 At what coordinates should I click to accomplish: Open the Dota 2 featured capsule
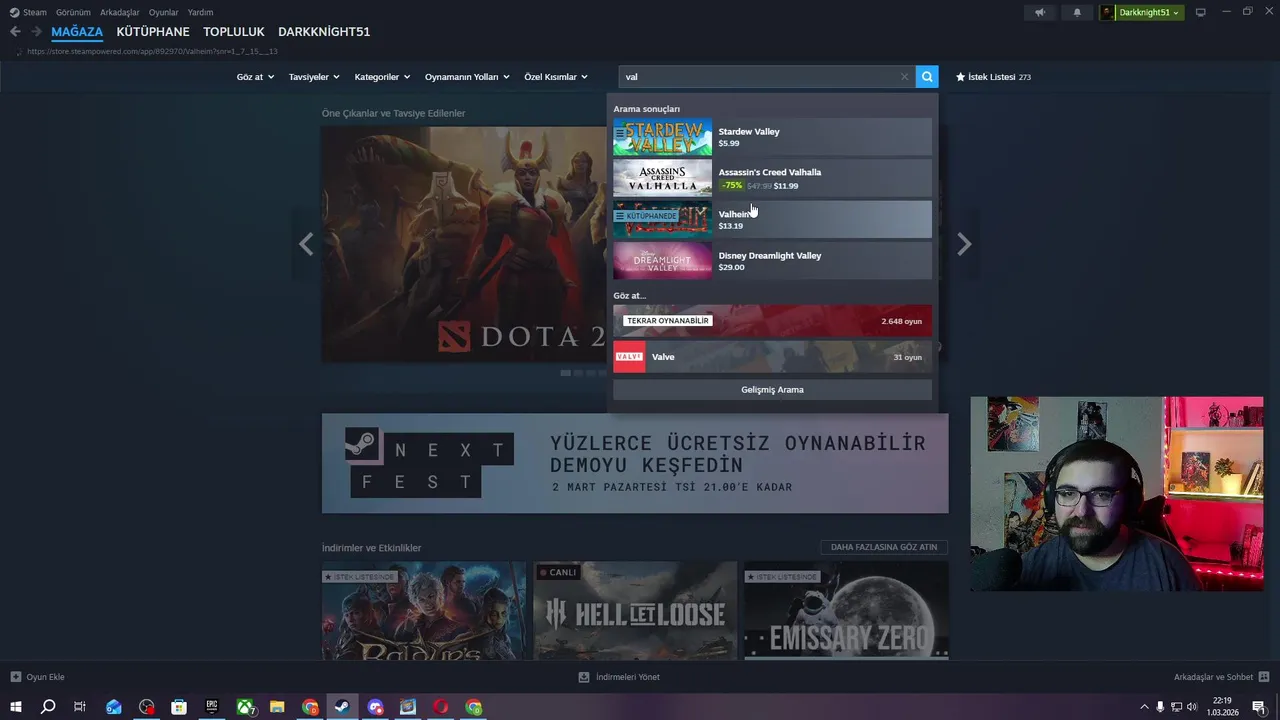point(464,244)
